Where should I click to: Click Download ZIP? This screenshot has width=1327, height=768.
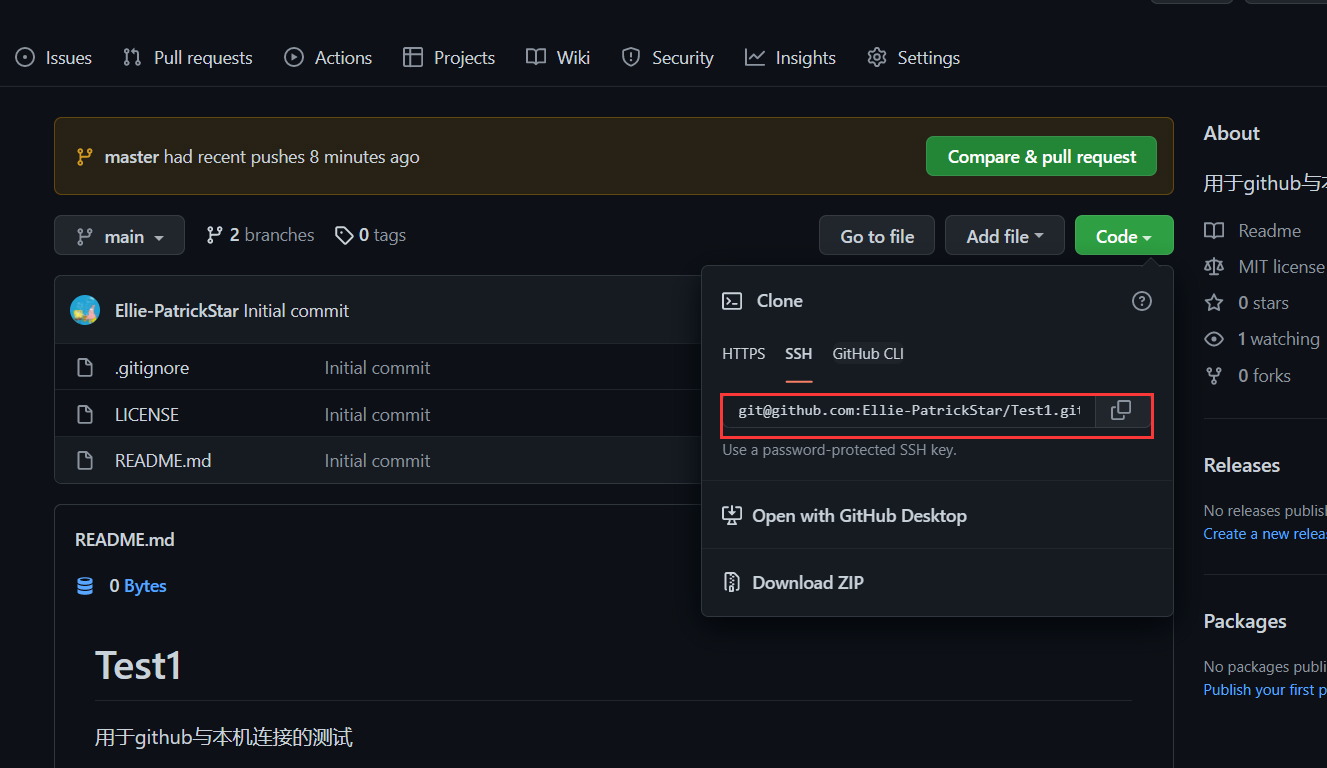point(793,582)
